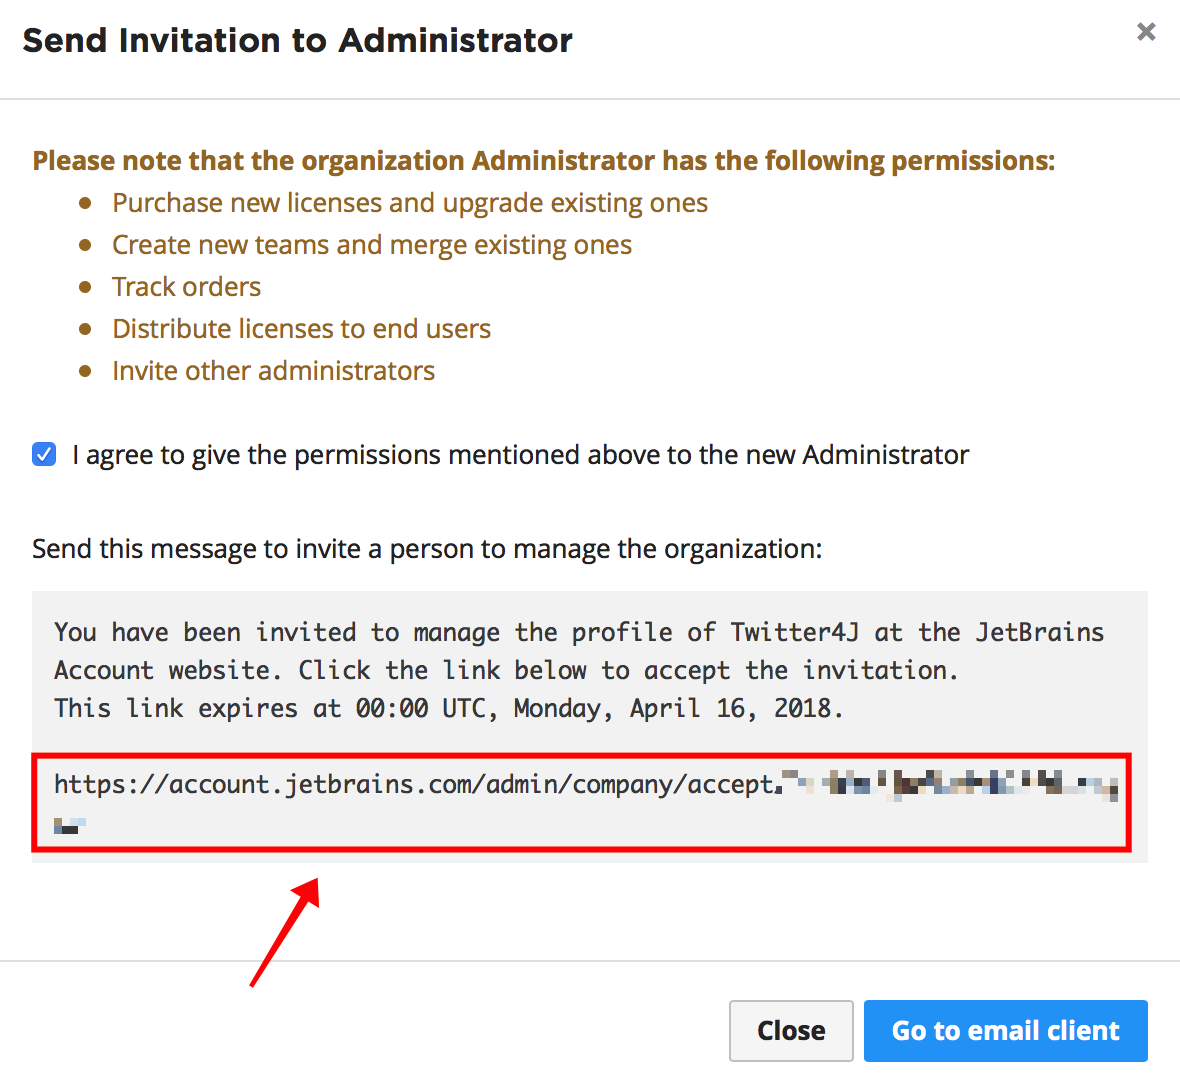Click 'Distribute licenses to end users' item
The image size is (1180, 1088).
tap(301, 329)
